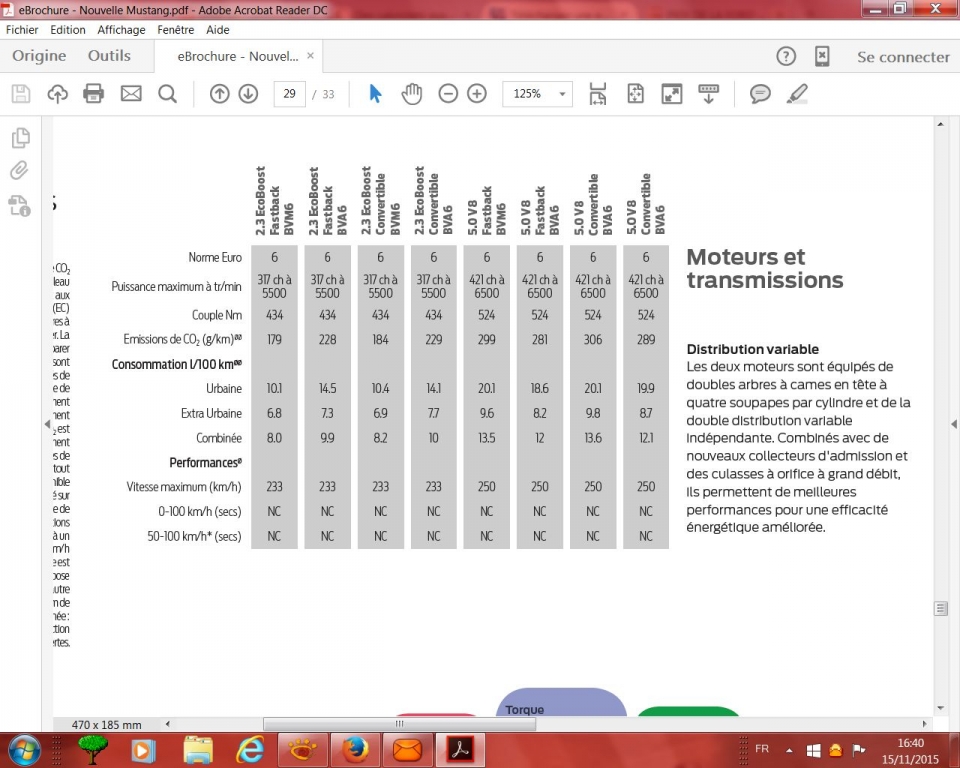Click 'Moteurs et transmissions' heading
This screenshot has width=960, height=768.
click(x=765, y=268)
